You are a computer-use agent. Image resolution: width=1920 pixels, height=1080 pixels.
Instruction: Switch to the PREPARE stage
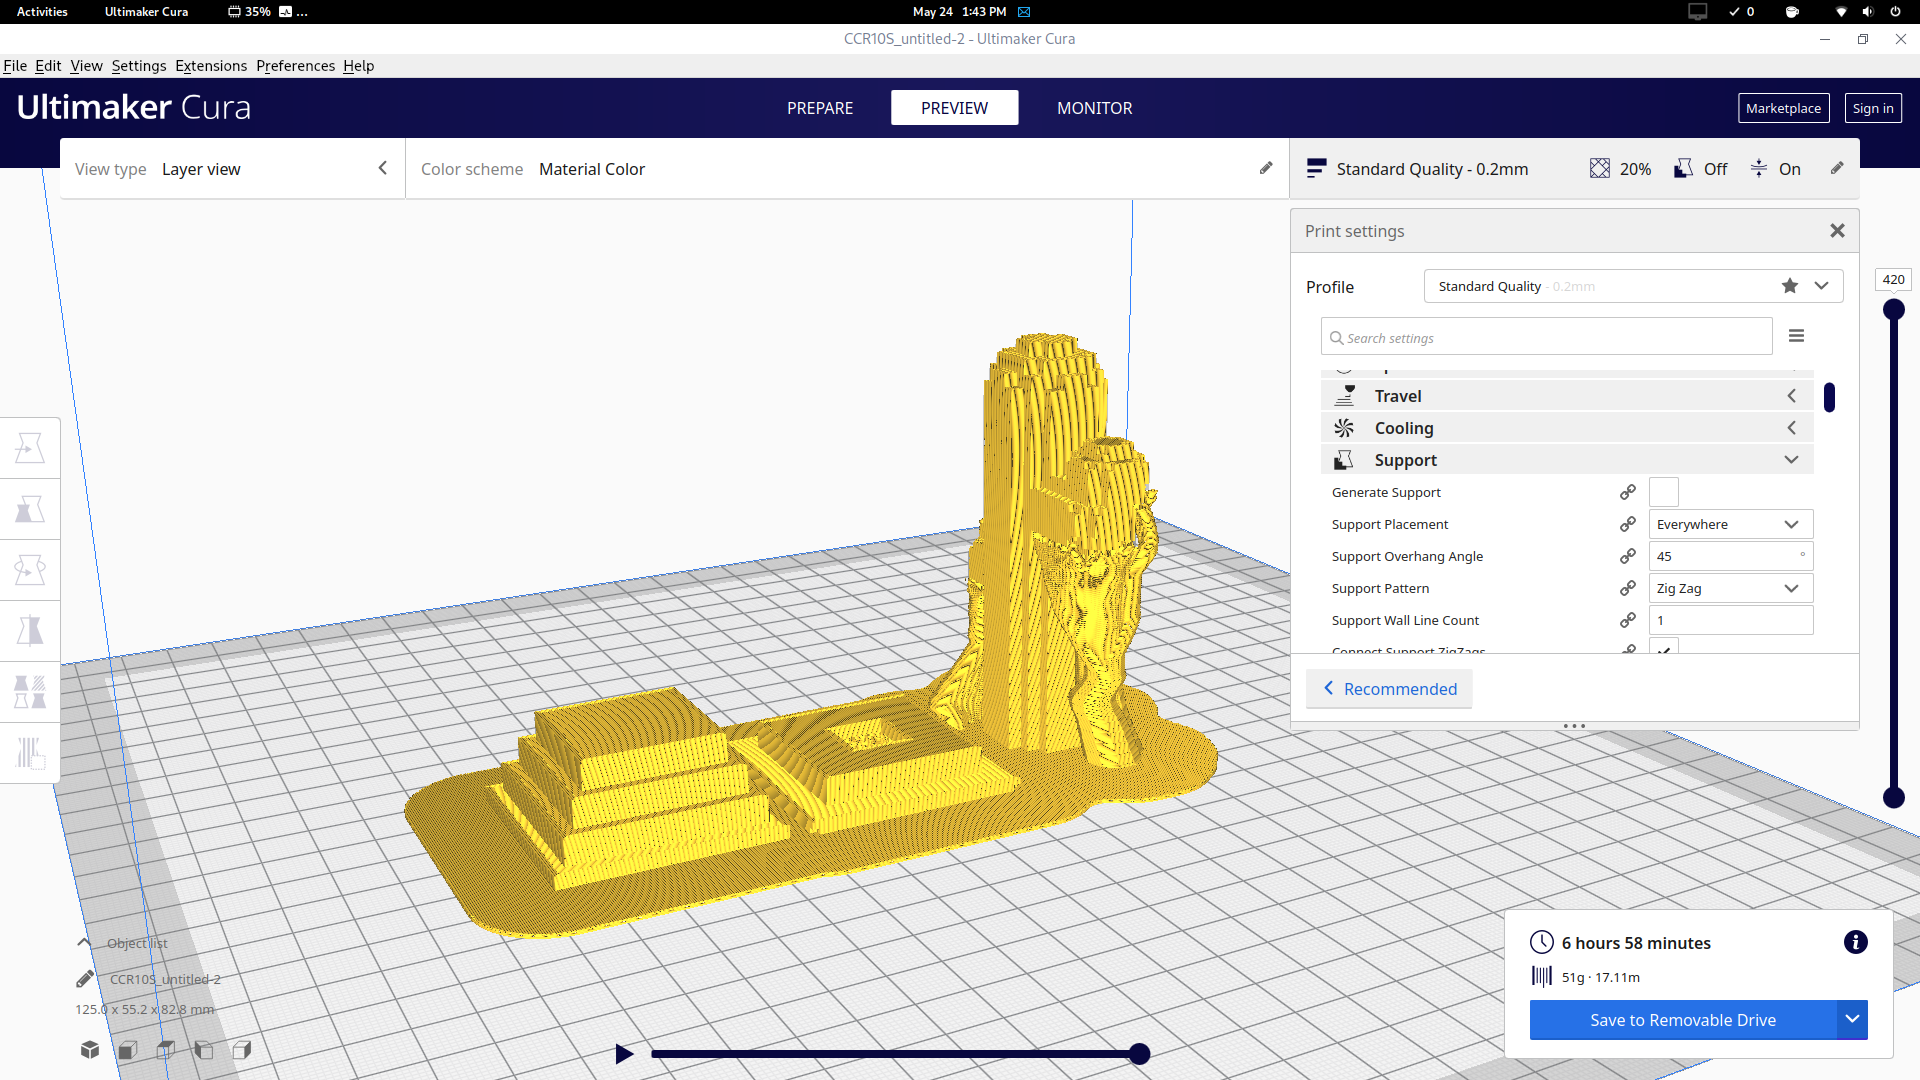click(820, 108)
